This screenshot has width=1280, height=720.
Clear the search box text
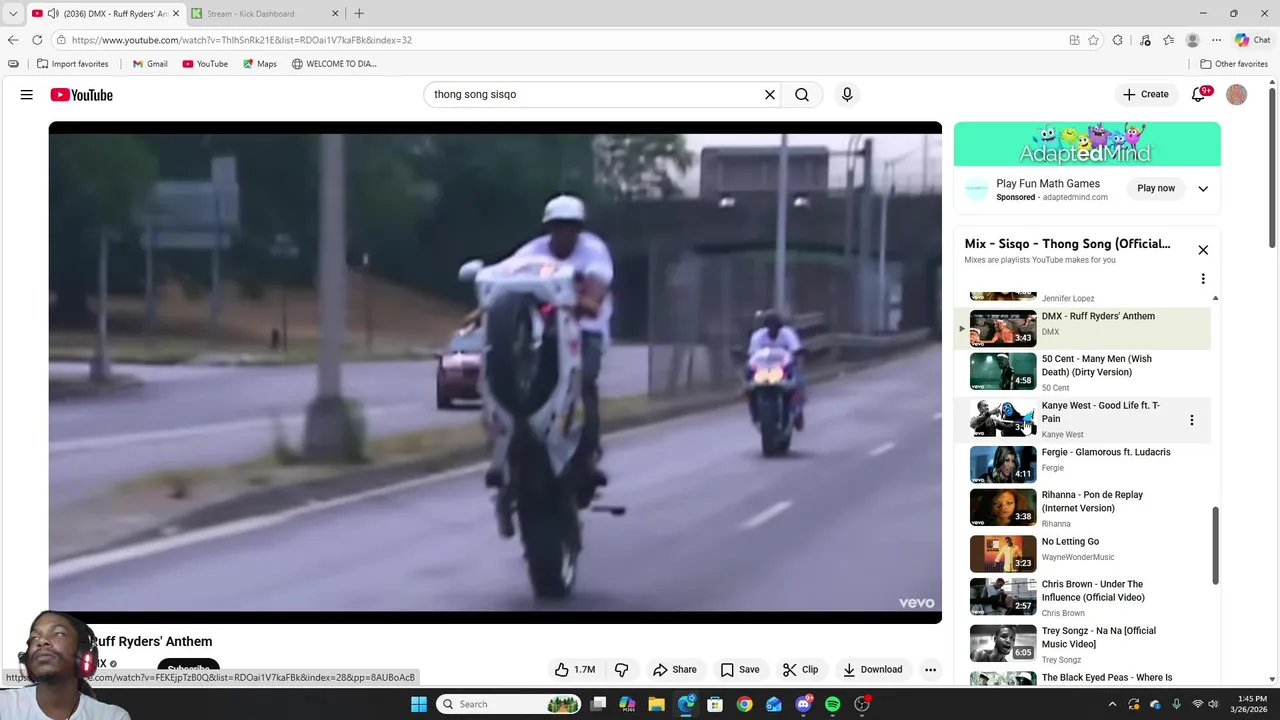point(770,95)
